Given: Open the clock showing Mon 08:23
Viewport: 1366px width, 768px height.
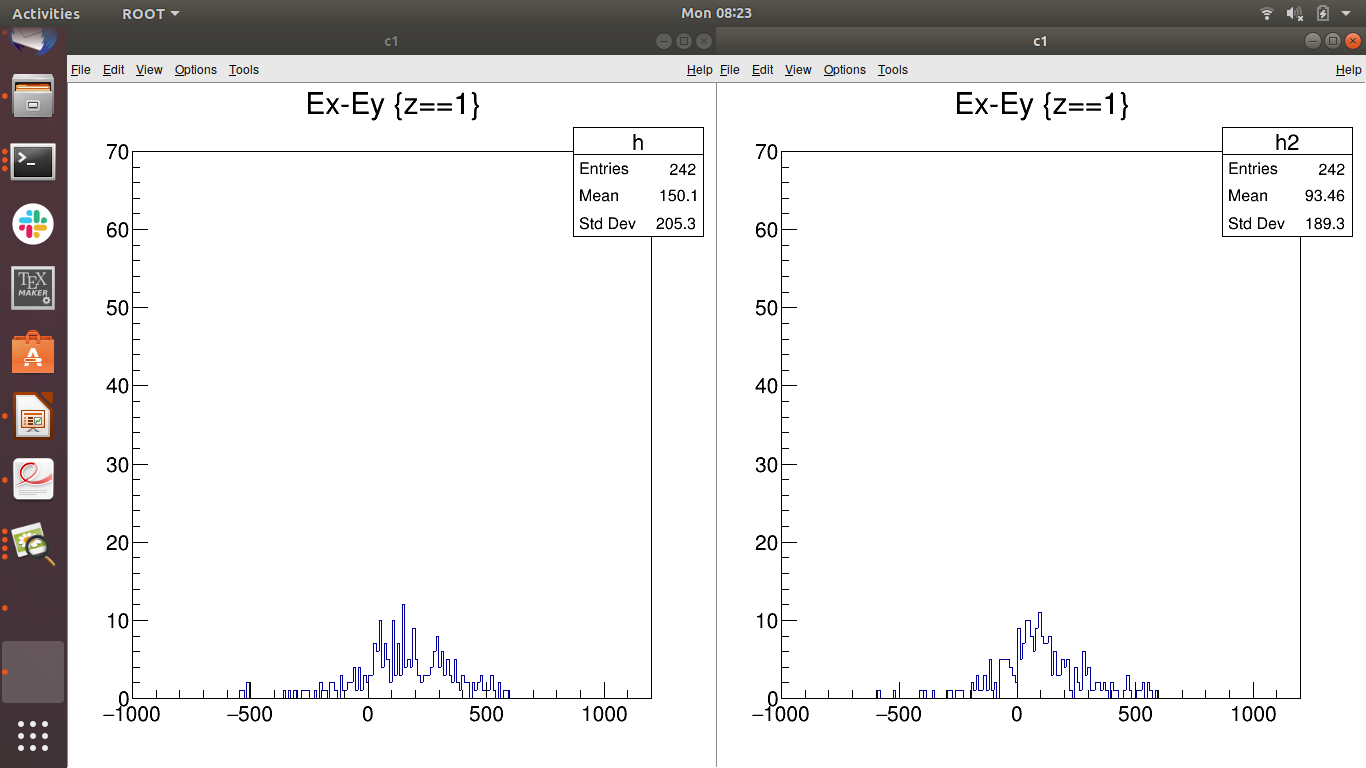Looking at the screenshot, I should [x=716, y=13].
